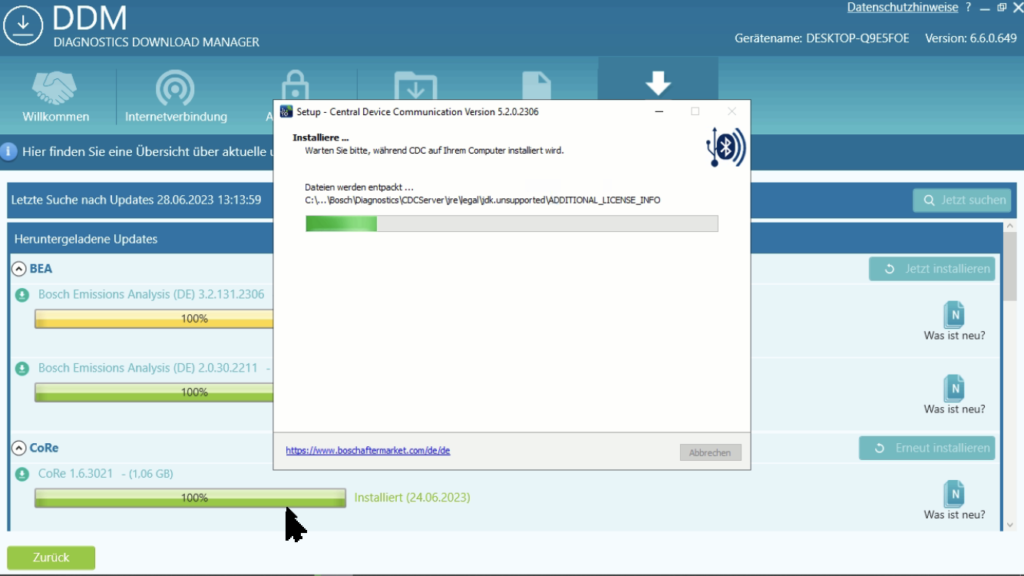Click download icon beside CoRe 1.6.3021
Image resolution: width=1024 pixels, height=576 pixels.
pos(22,474)
